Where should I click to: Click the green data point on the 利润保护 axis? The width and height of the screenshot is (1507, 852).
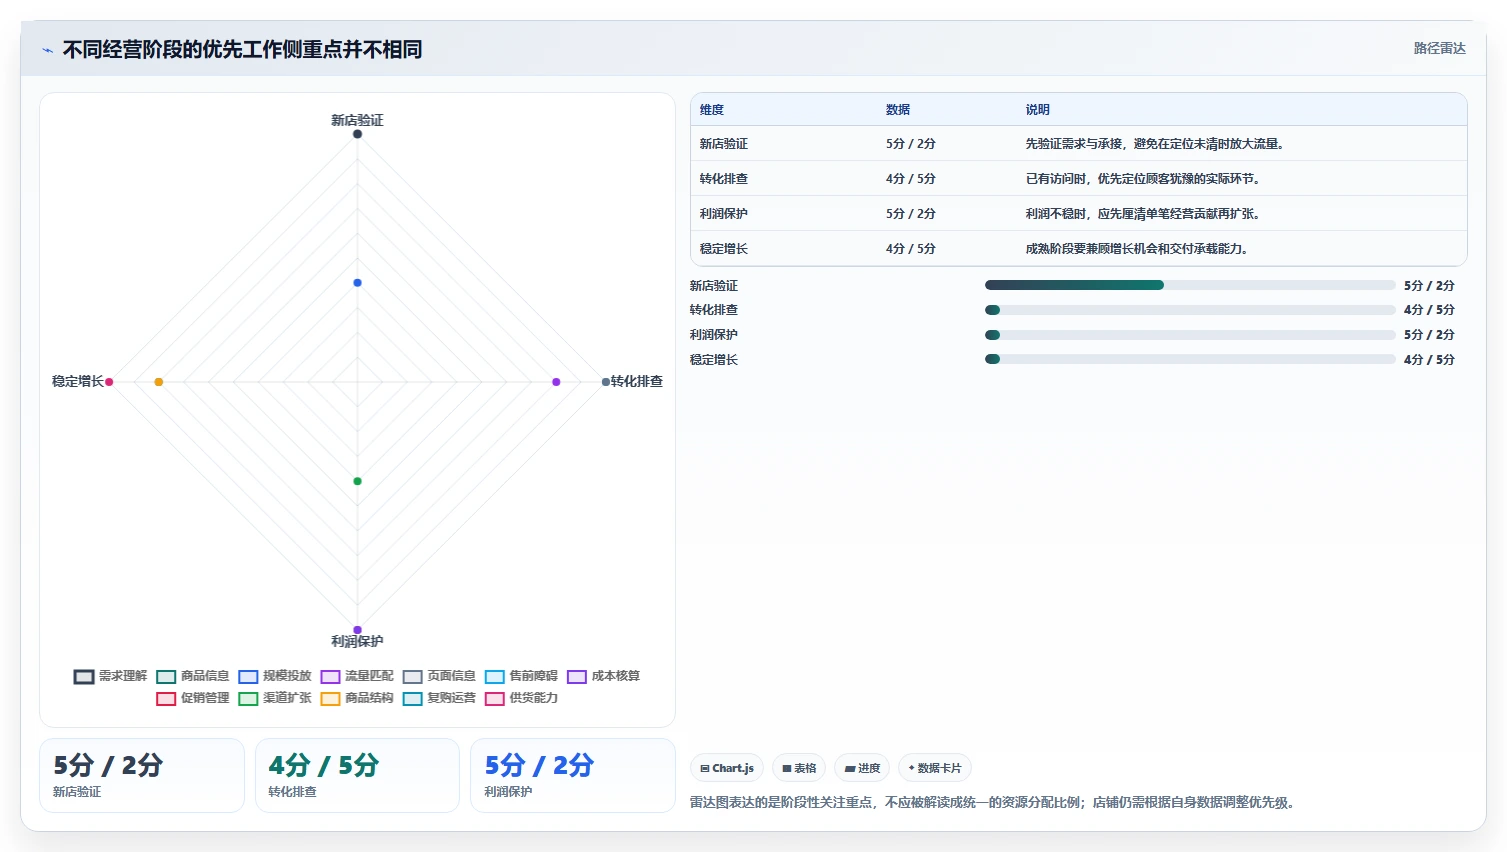[357, 481]
